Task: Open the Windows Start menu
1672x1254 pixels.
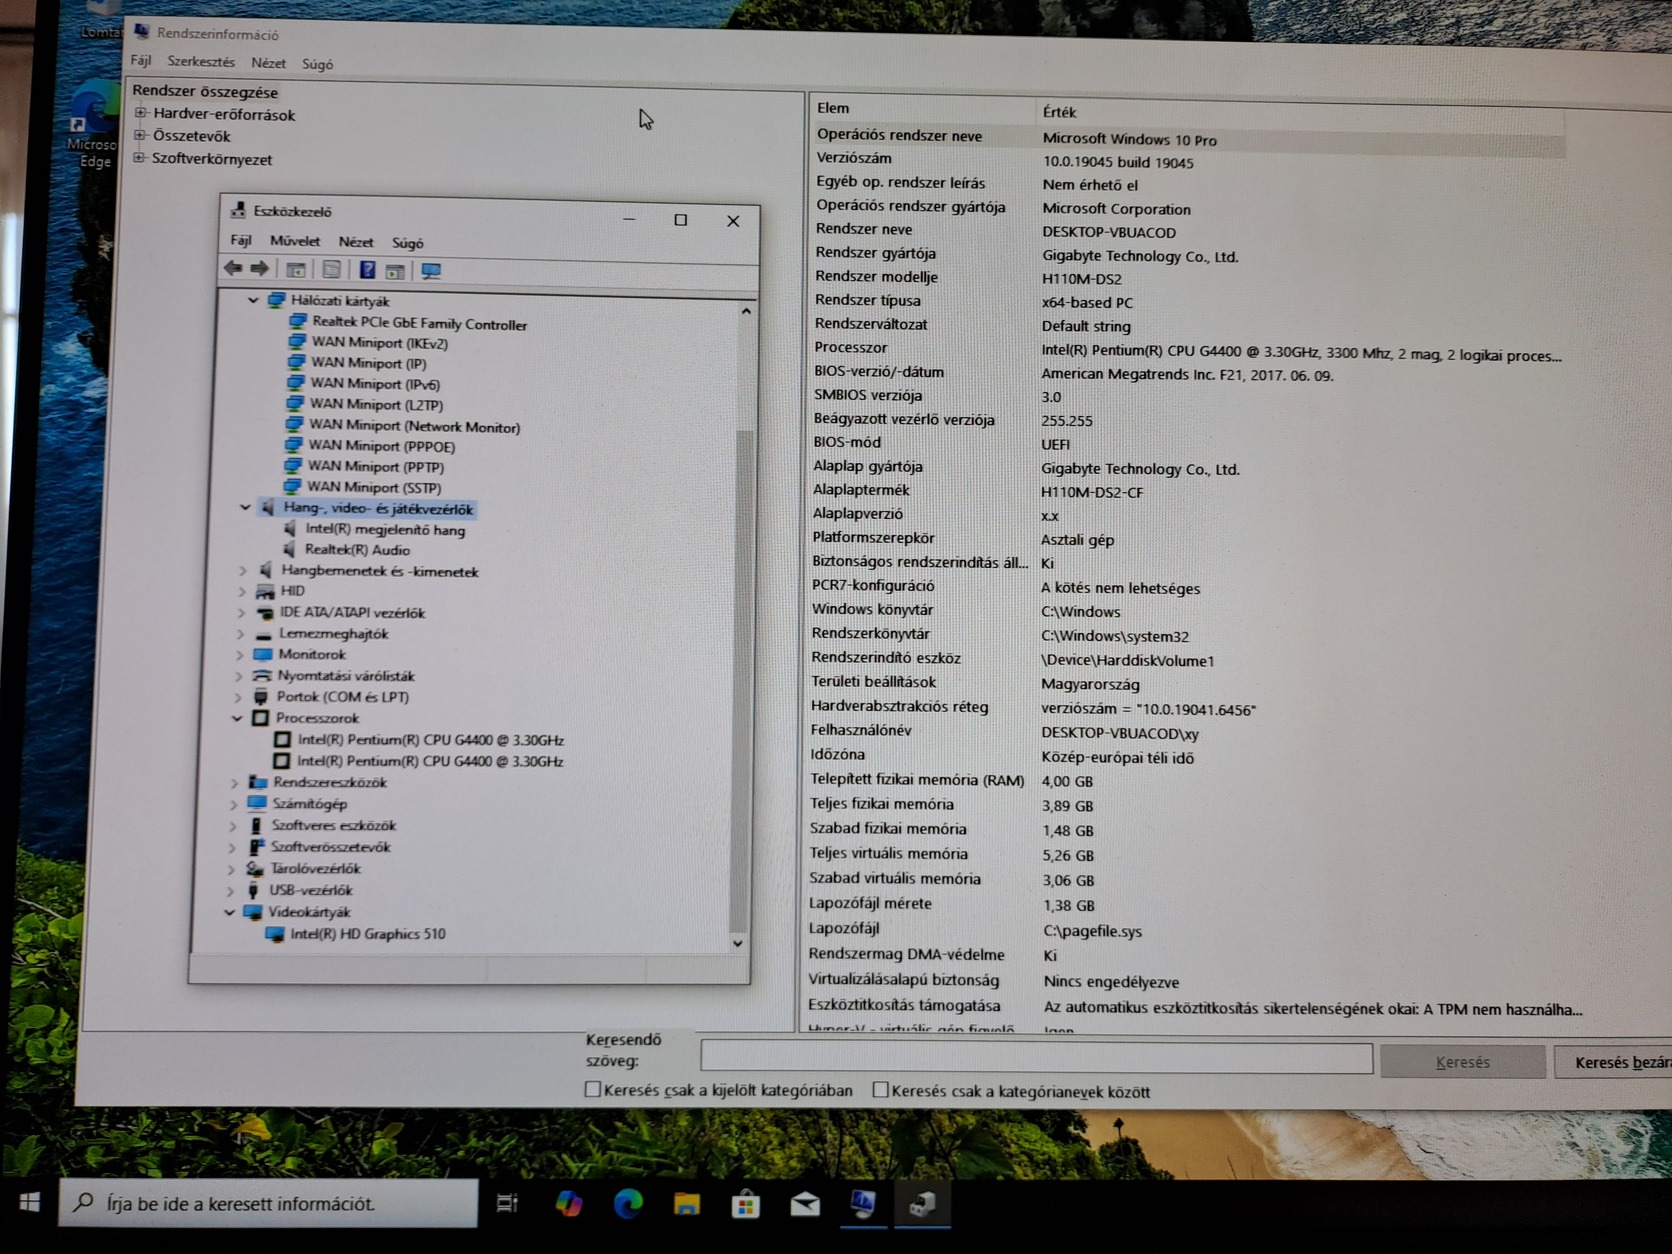Action: [x=30, y=1202]
